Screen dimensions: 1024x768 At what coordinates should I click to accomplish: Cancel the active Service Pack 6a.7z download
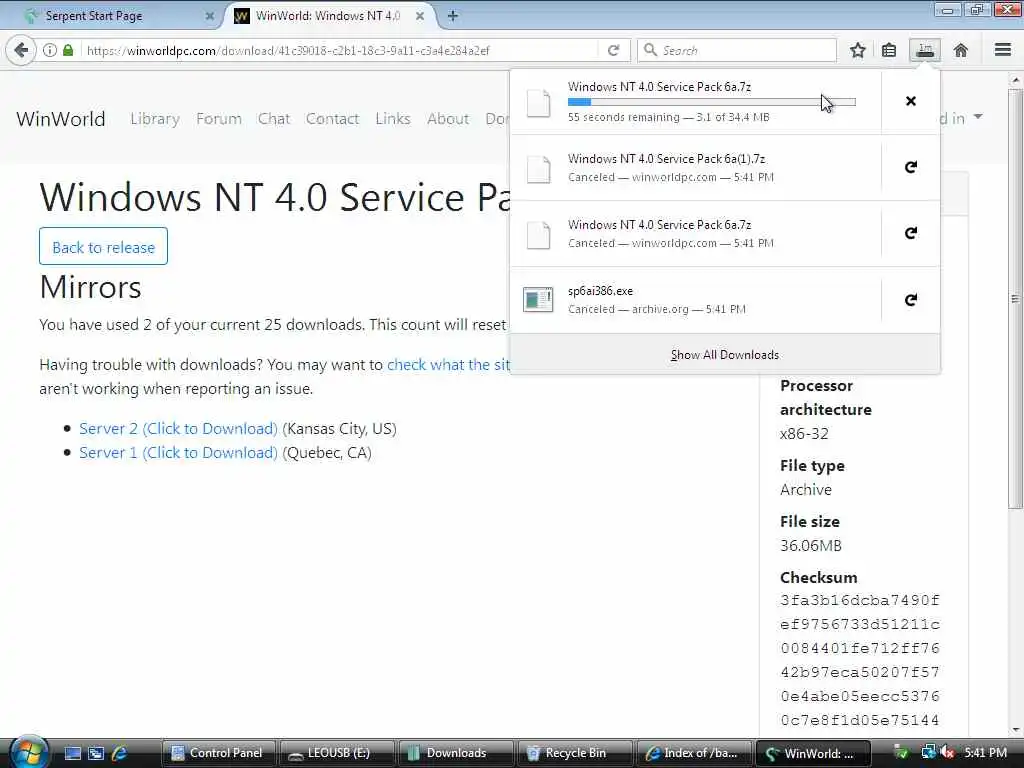point(911,101)
